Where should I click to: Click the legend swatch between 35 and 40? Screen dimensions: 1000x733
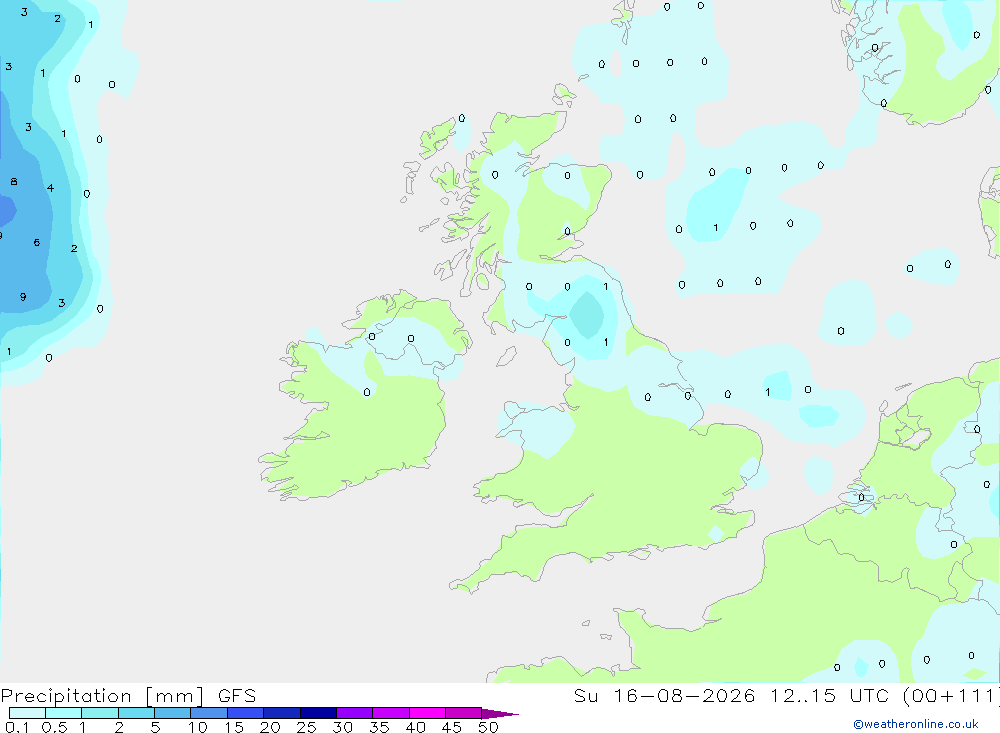391,713
